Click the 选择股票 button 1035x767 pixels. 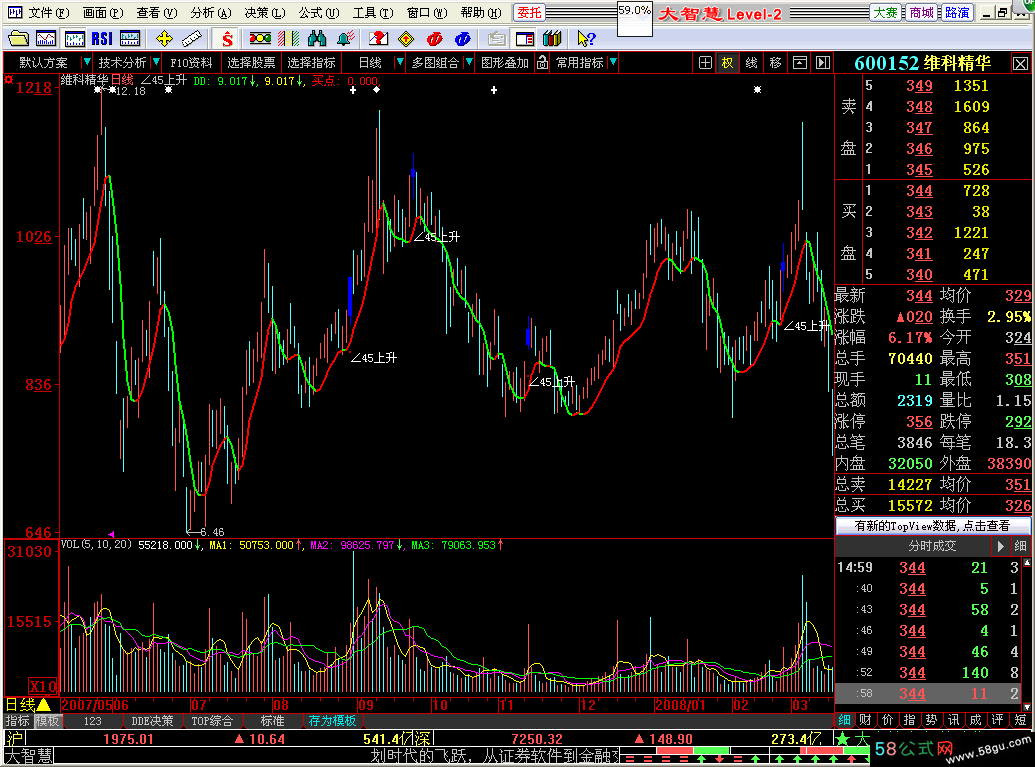click(x=251, y=62)
